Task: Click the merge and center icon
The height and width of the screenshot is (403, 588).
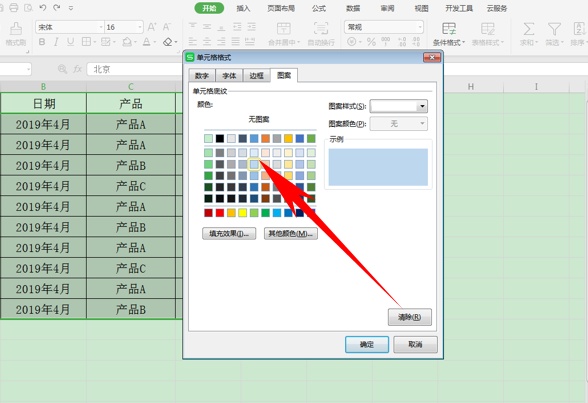Action: 284,28
